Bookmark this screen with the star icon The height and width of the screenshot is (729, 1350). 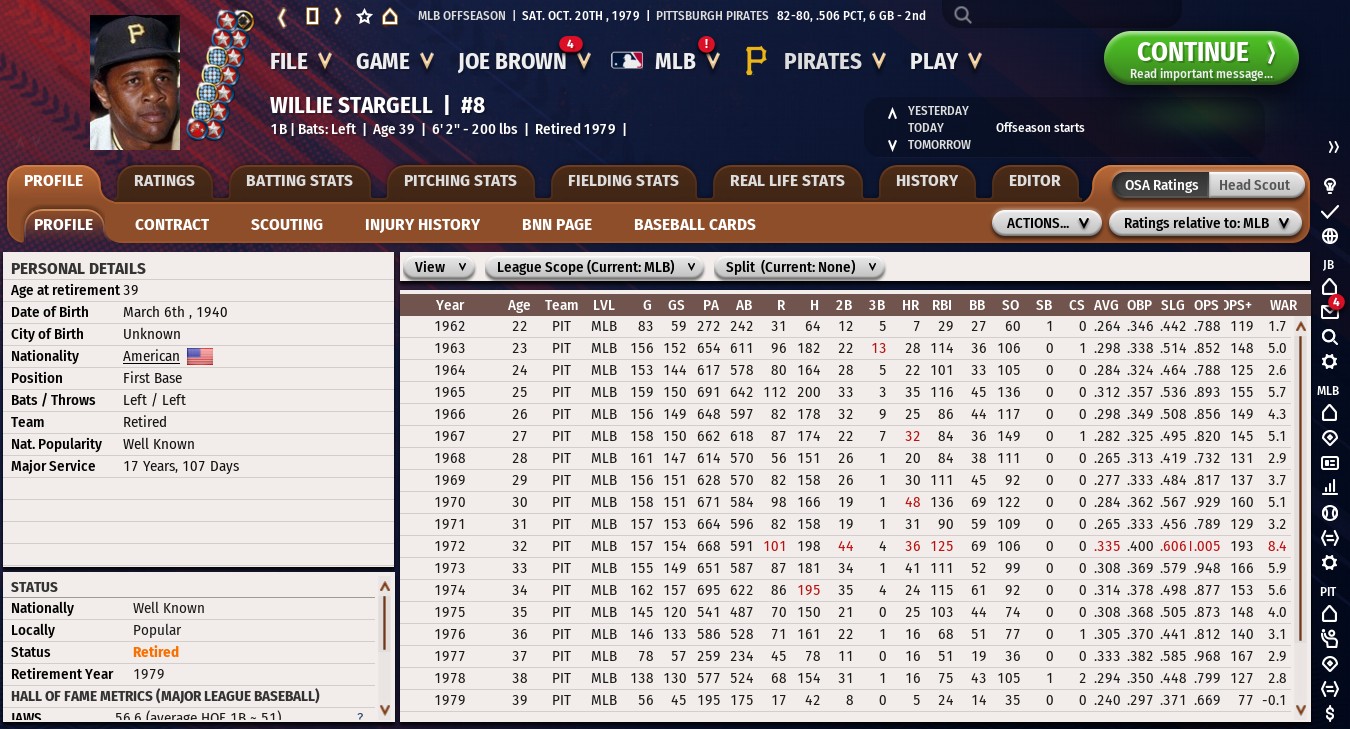(364, 16)
